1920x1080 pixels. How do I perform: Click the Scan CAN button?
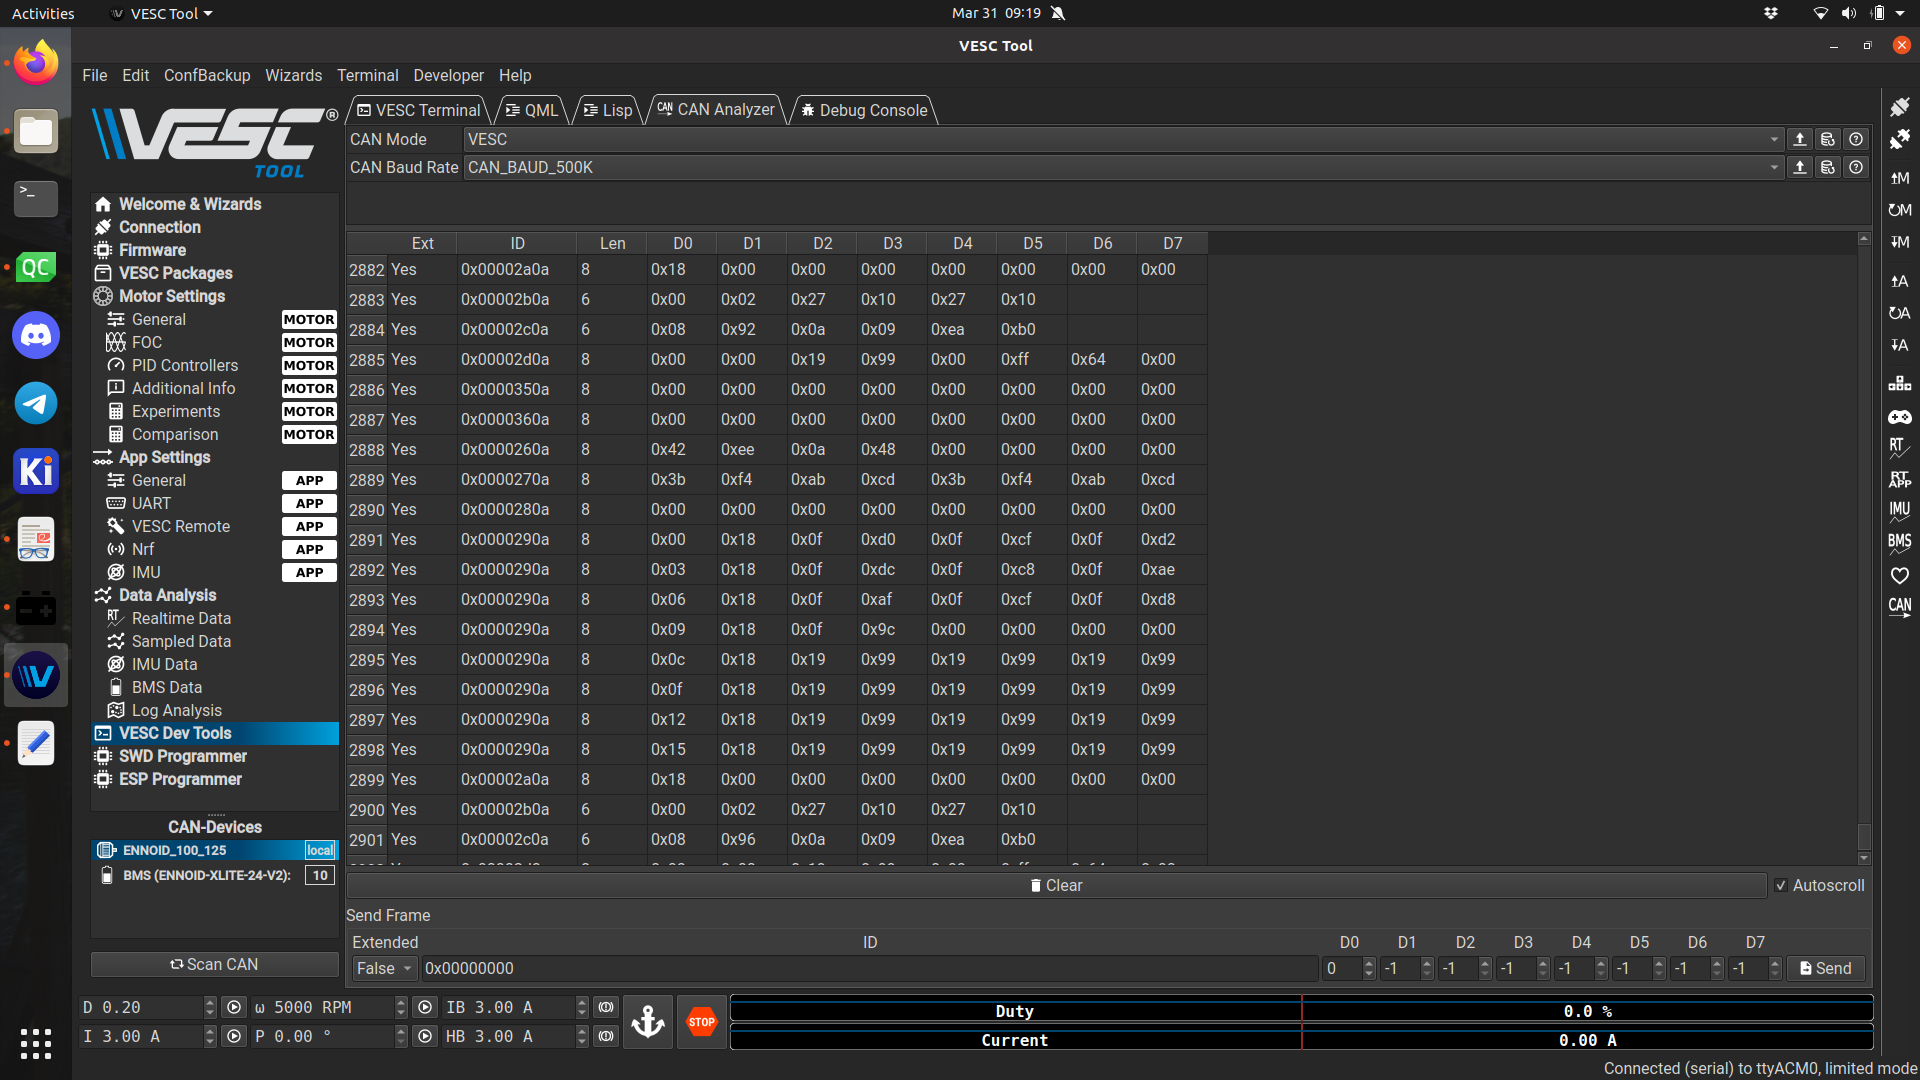point(214,964)
